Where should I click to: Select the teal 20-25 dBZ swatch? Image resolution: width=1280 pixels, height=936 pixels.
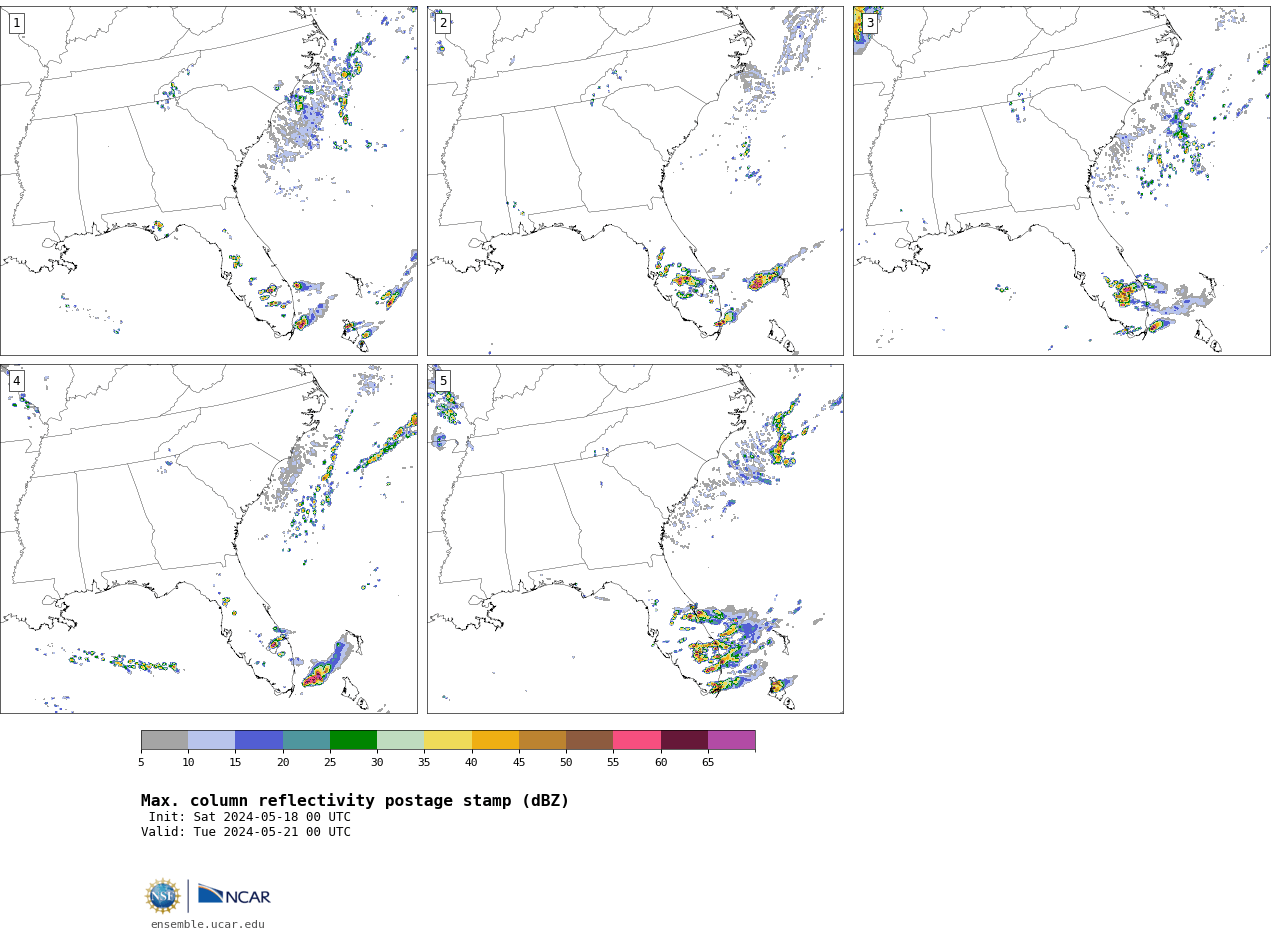point(306,740)
